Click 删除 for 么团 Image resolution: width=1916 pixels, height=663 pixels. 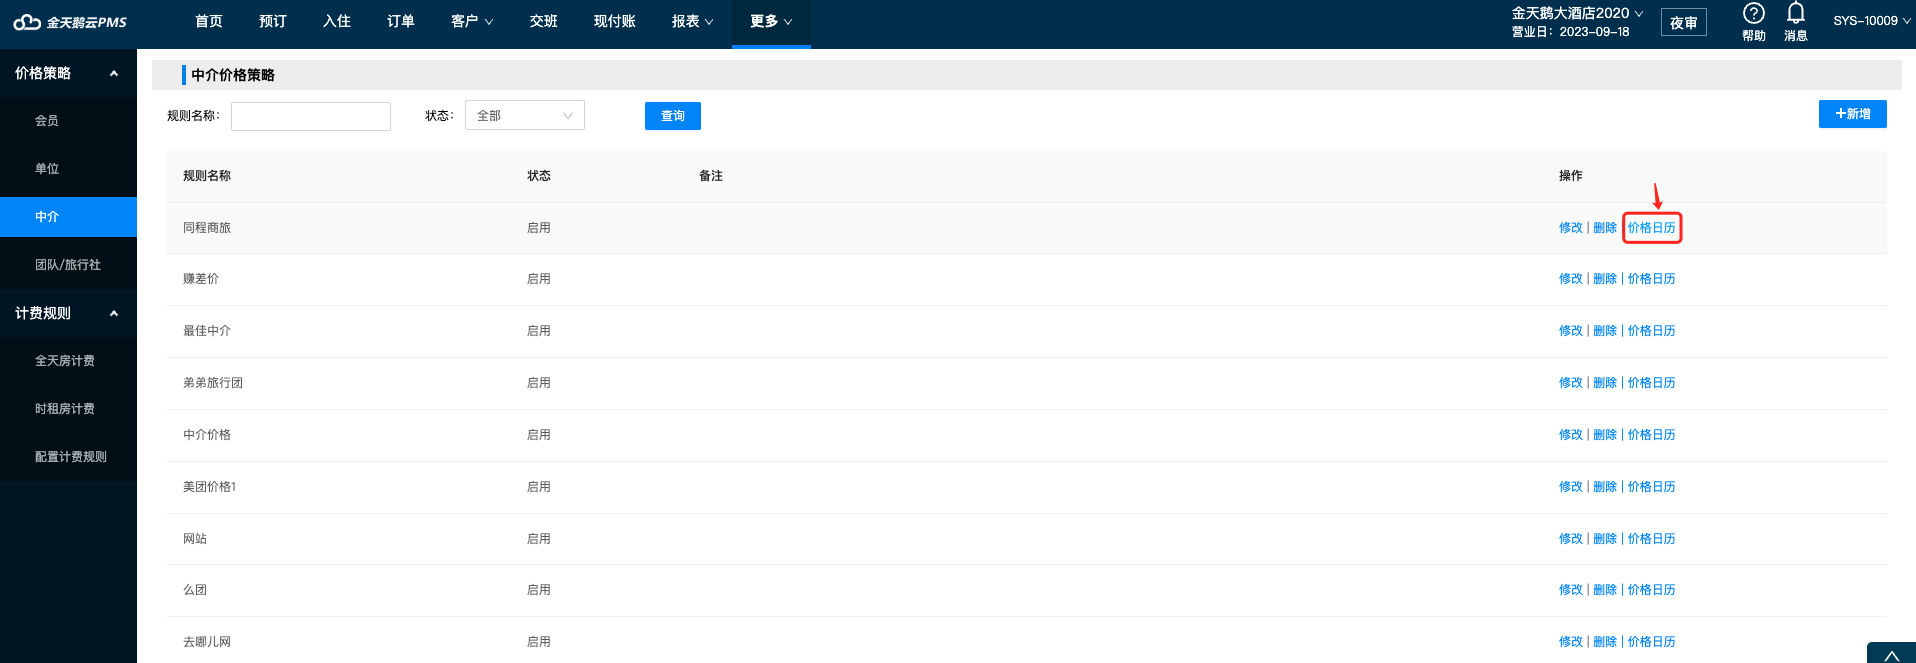(x=1605, y=590)
